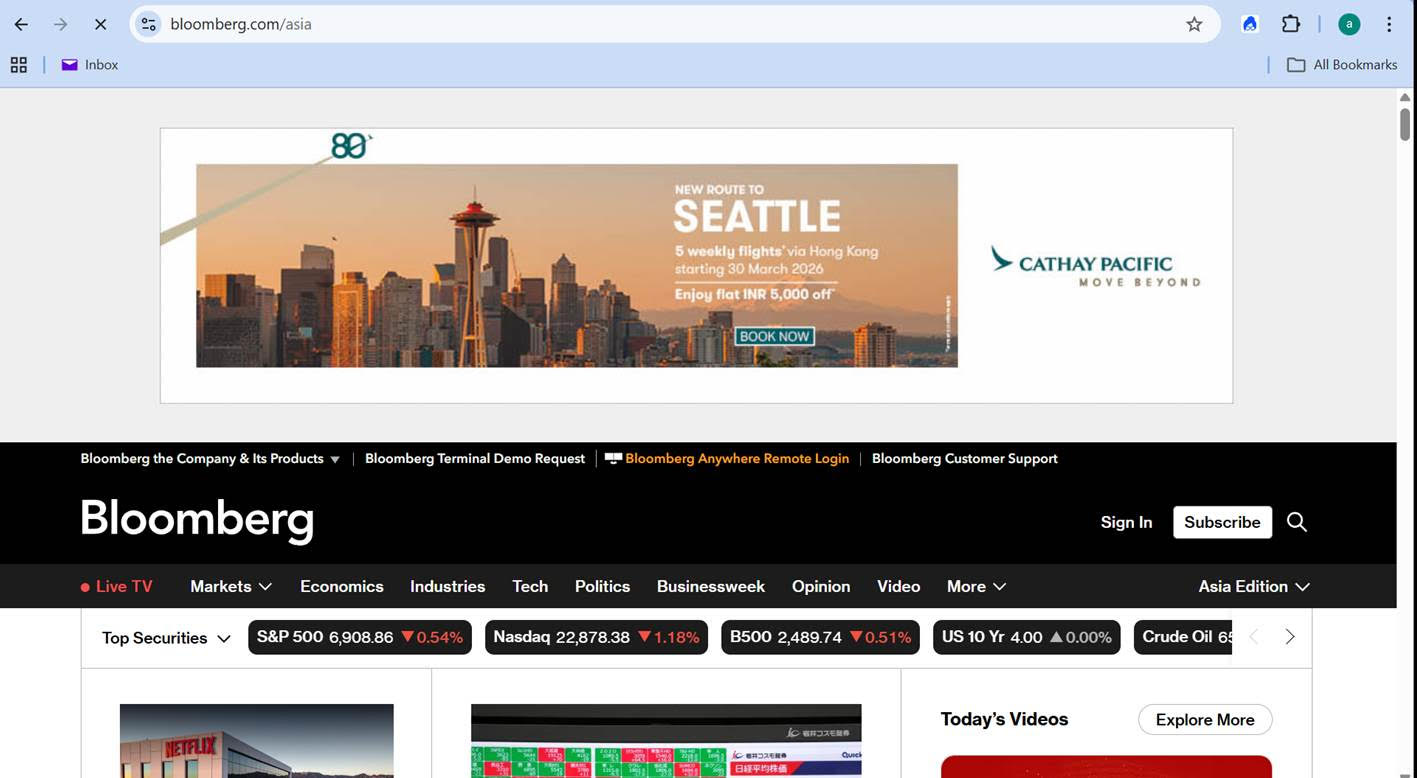Bookmark this page with the star icon
This screenshot has width=1417, height=778.
1194,24
